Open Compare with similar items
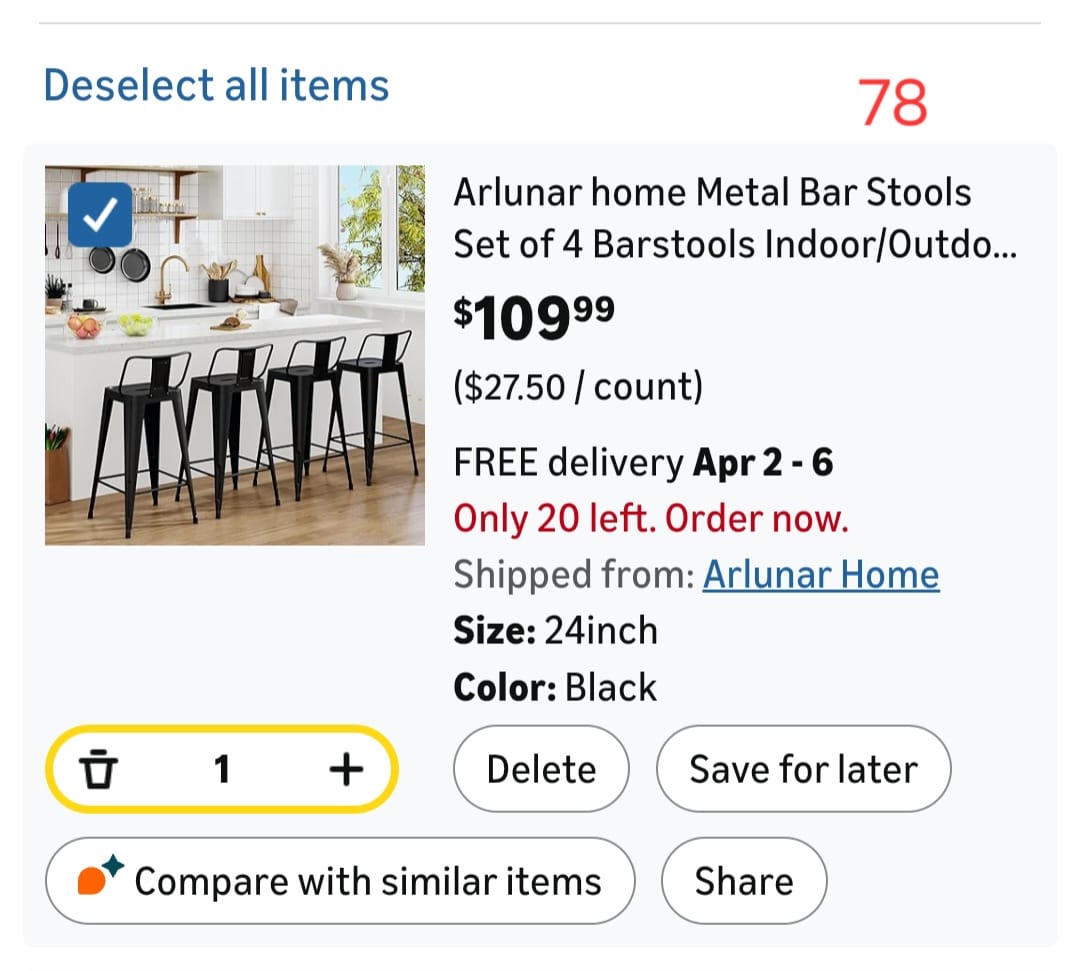The width and height of the screenshot is (1080, 971). [x=340, y=881]
